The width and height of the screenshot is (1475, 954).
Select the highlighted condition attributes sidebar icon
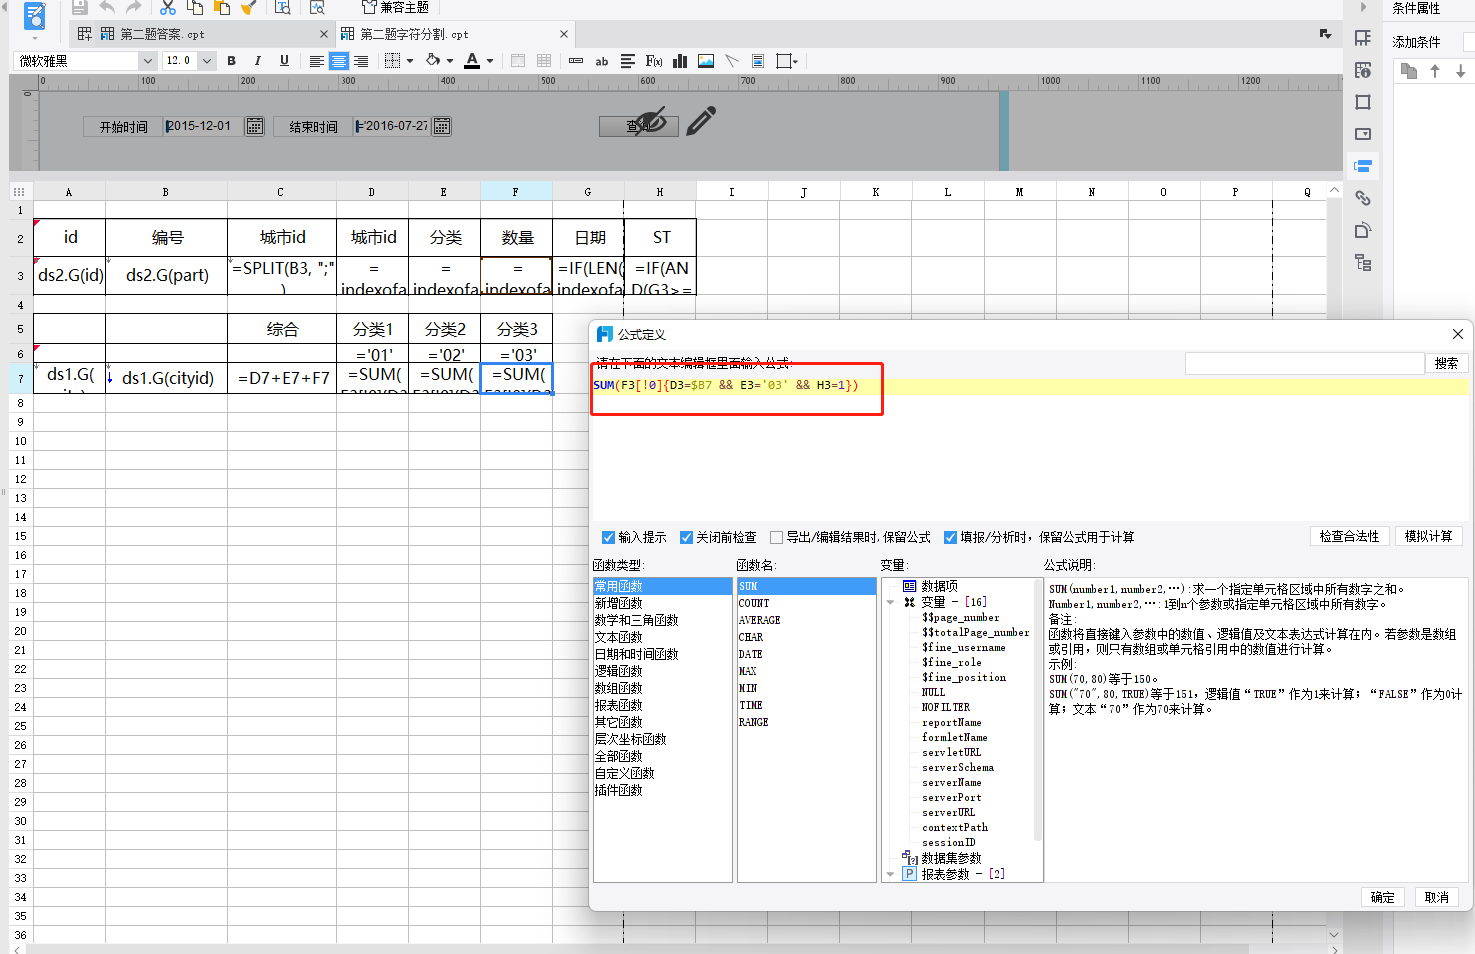click(x=1363, y=166)
